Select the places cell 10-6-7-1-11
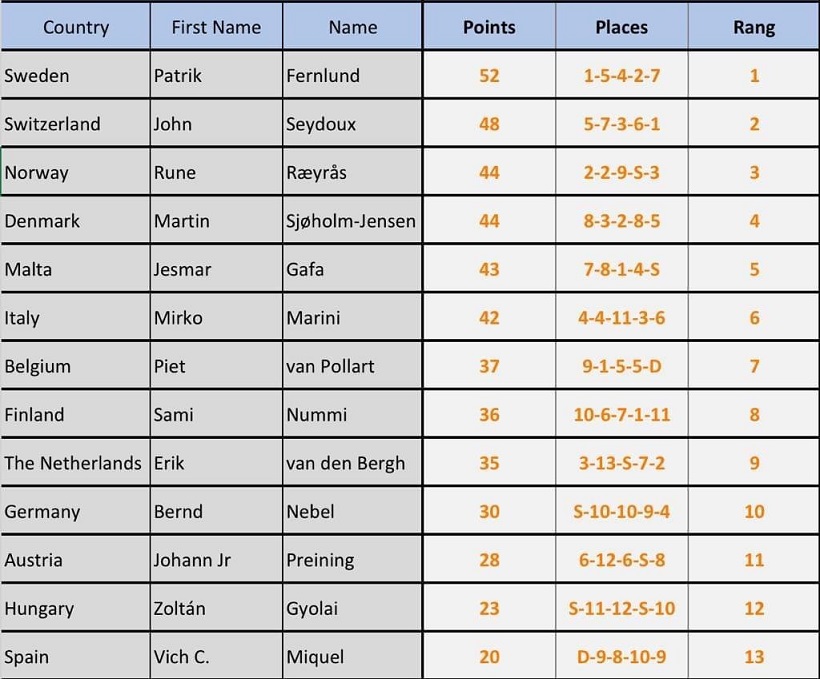 621,414
